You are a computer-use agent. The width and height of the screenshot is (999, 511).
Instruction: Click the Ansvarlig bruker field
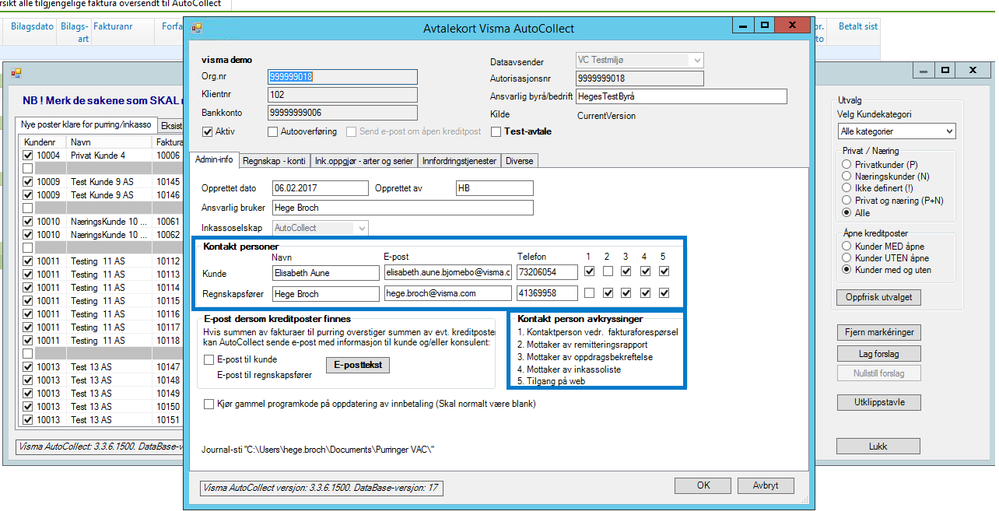pyautogui.click(x=403, y=208)
